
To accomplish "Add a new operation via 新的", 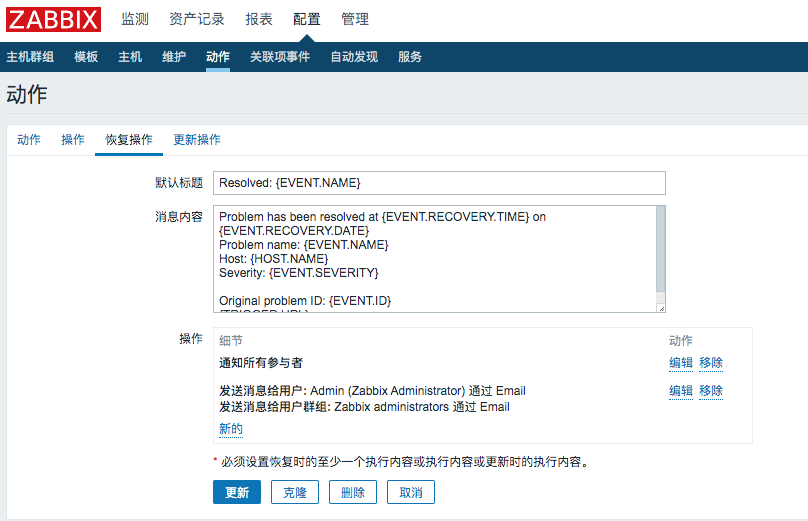I will pyautogui.click(x=231, y=429).
